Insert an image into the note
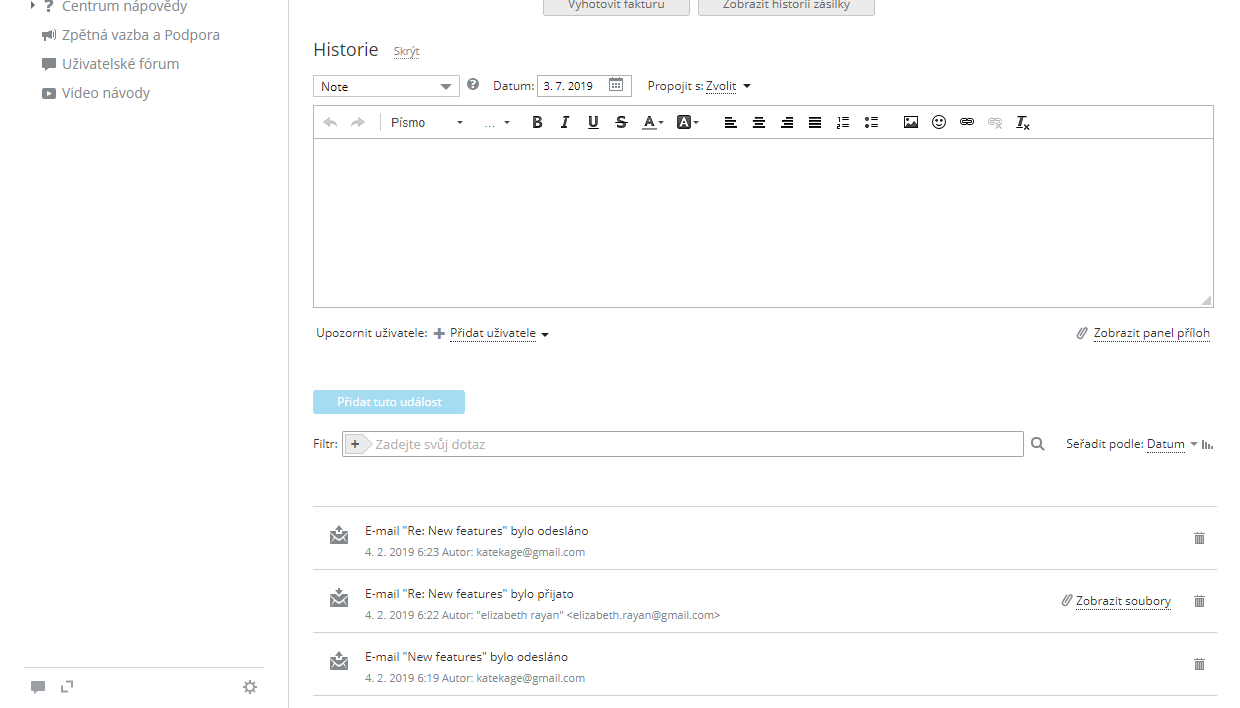Image resolution: width=1240 pixels, height=708 pixels. pyautogui.click(x=910, y=122)
